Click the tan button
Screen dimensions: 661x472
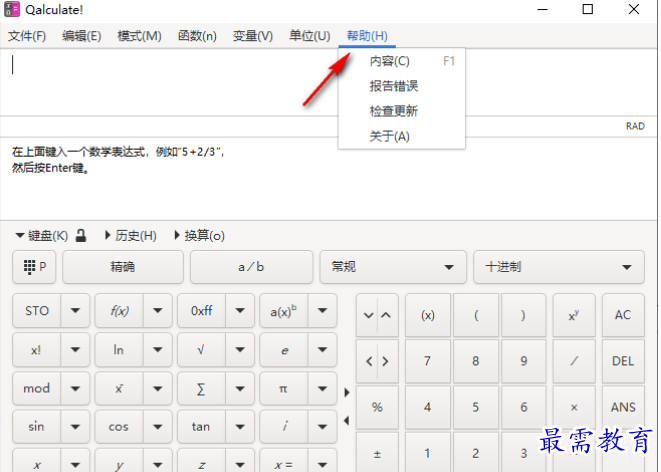click(202, 426)
